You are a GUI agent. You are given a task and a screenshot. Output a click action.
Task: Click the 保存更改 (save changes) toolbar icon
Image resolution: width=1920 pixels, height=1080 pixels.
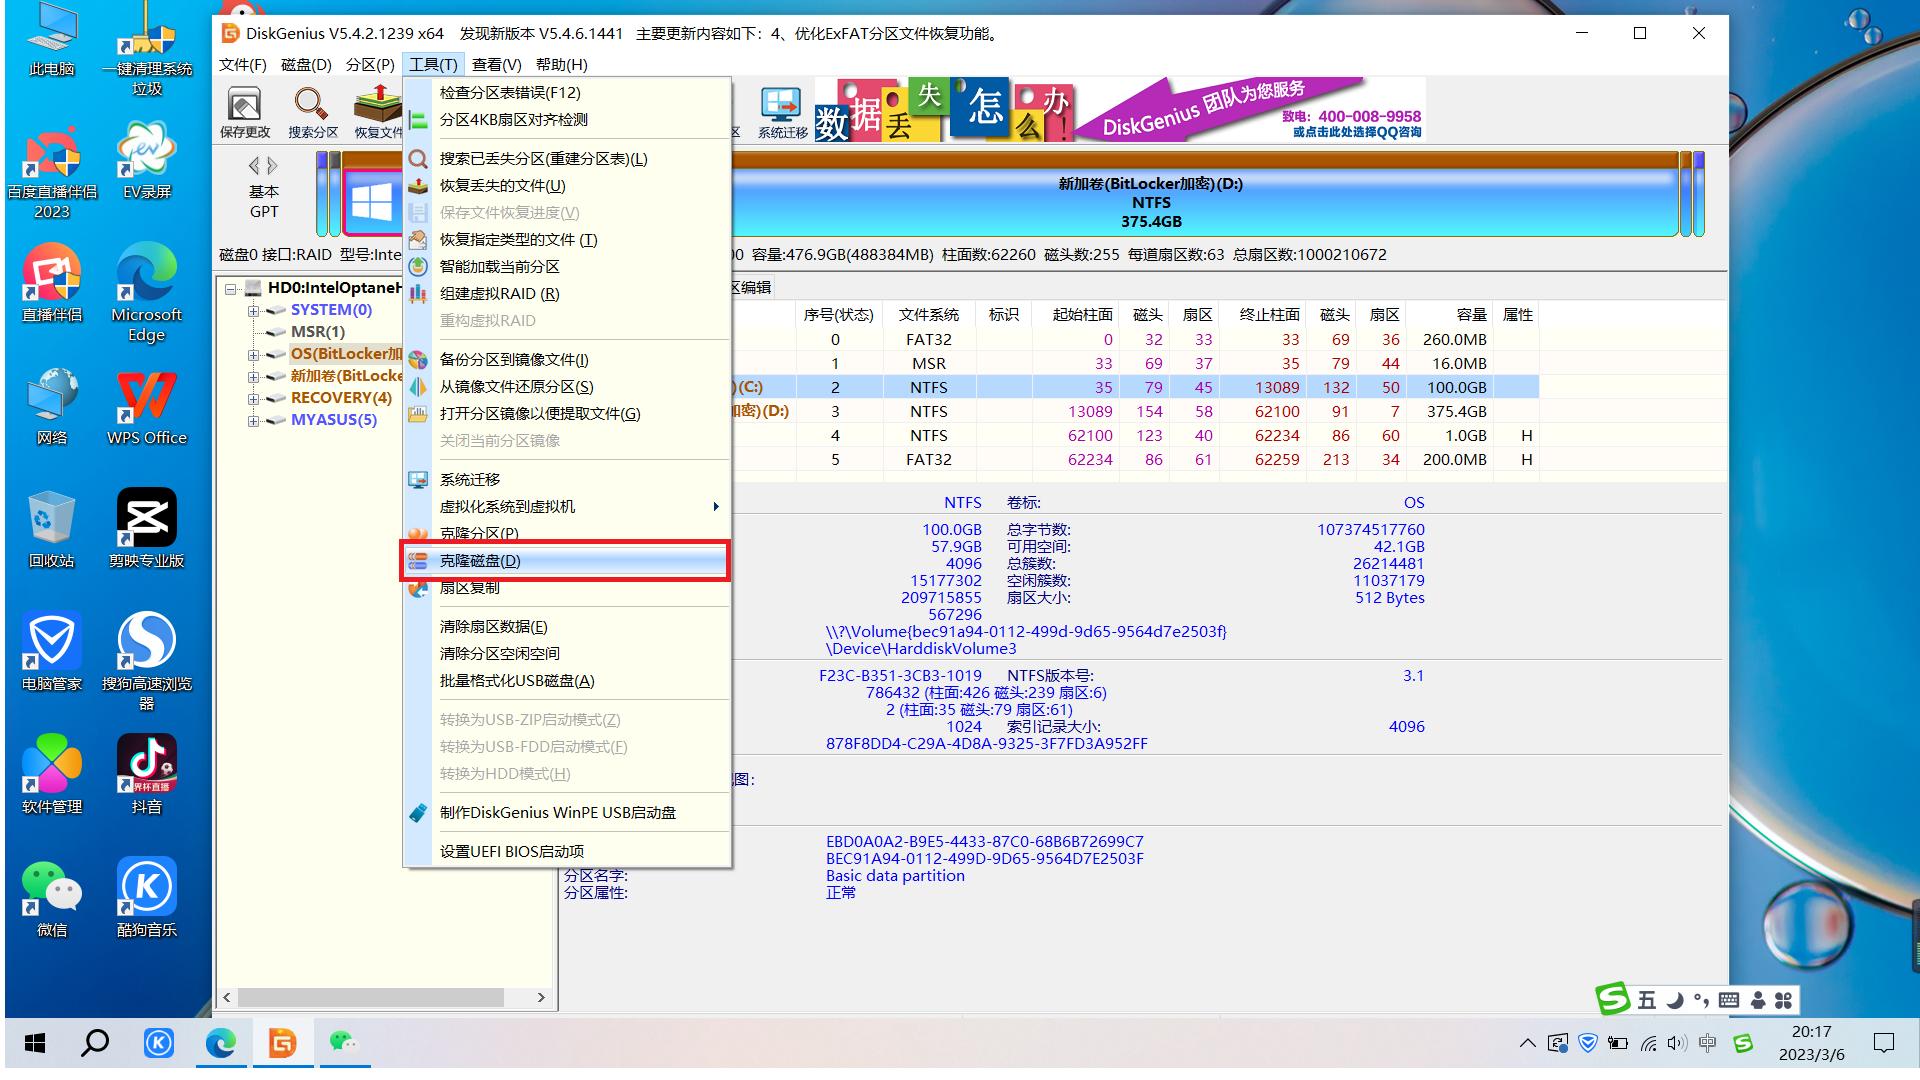243,110
